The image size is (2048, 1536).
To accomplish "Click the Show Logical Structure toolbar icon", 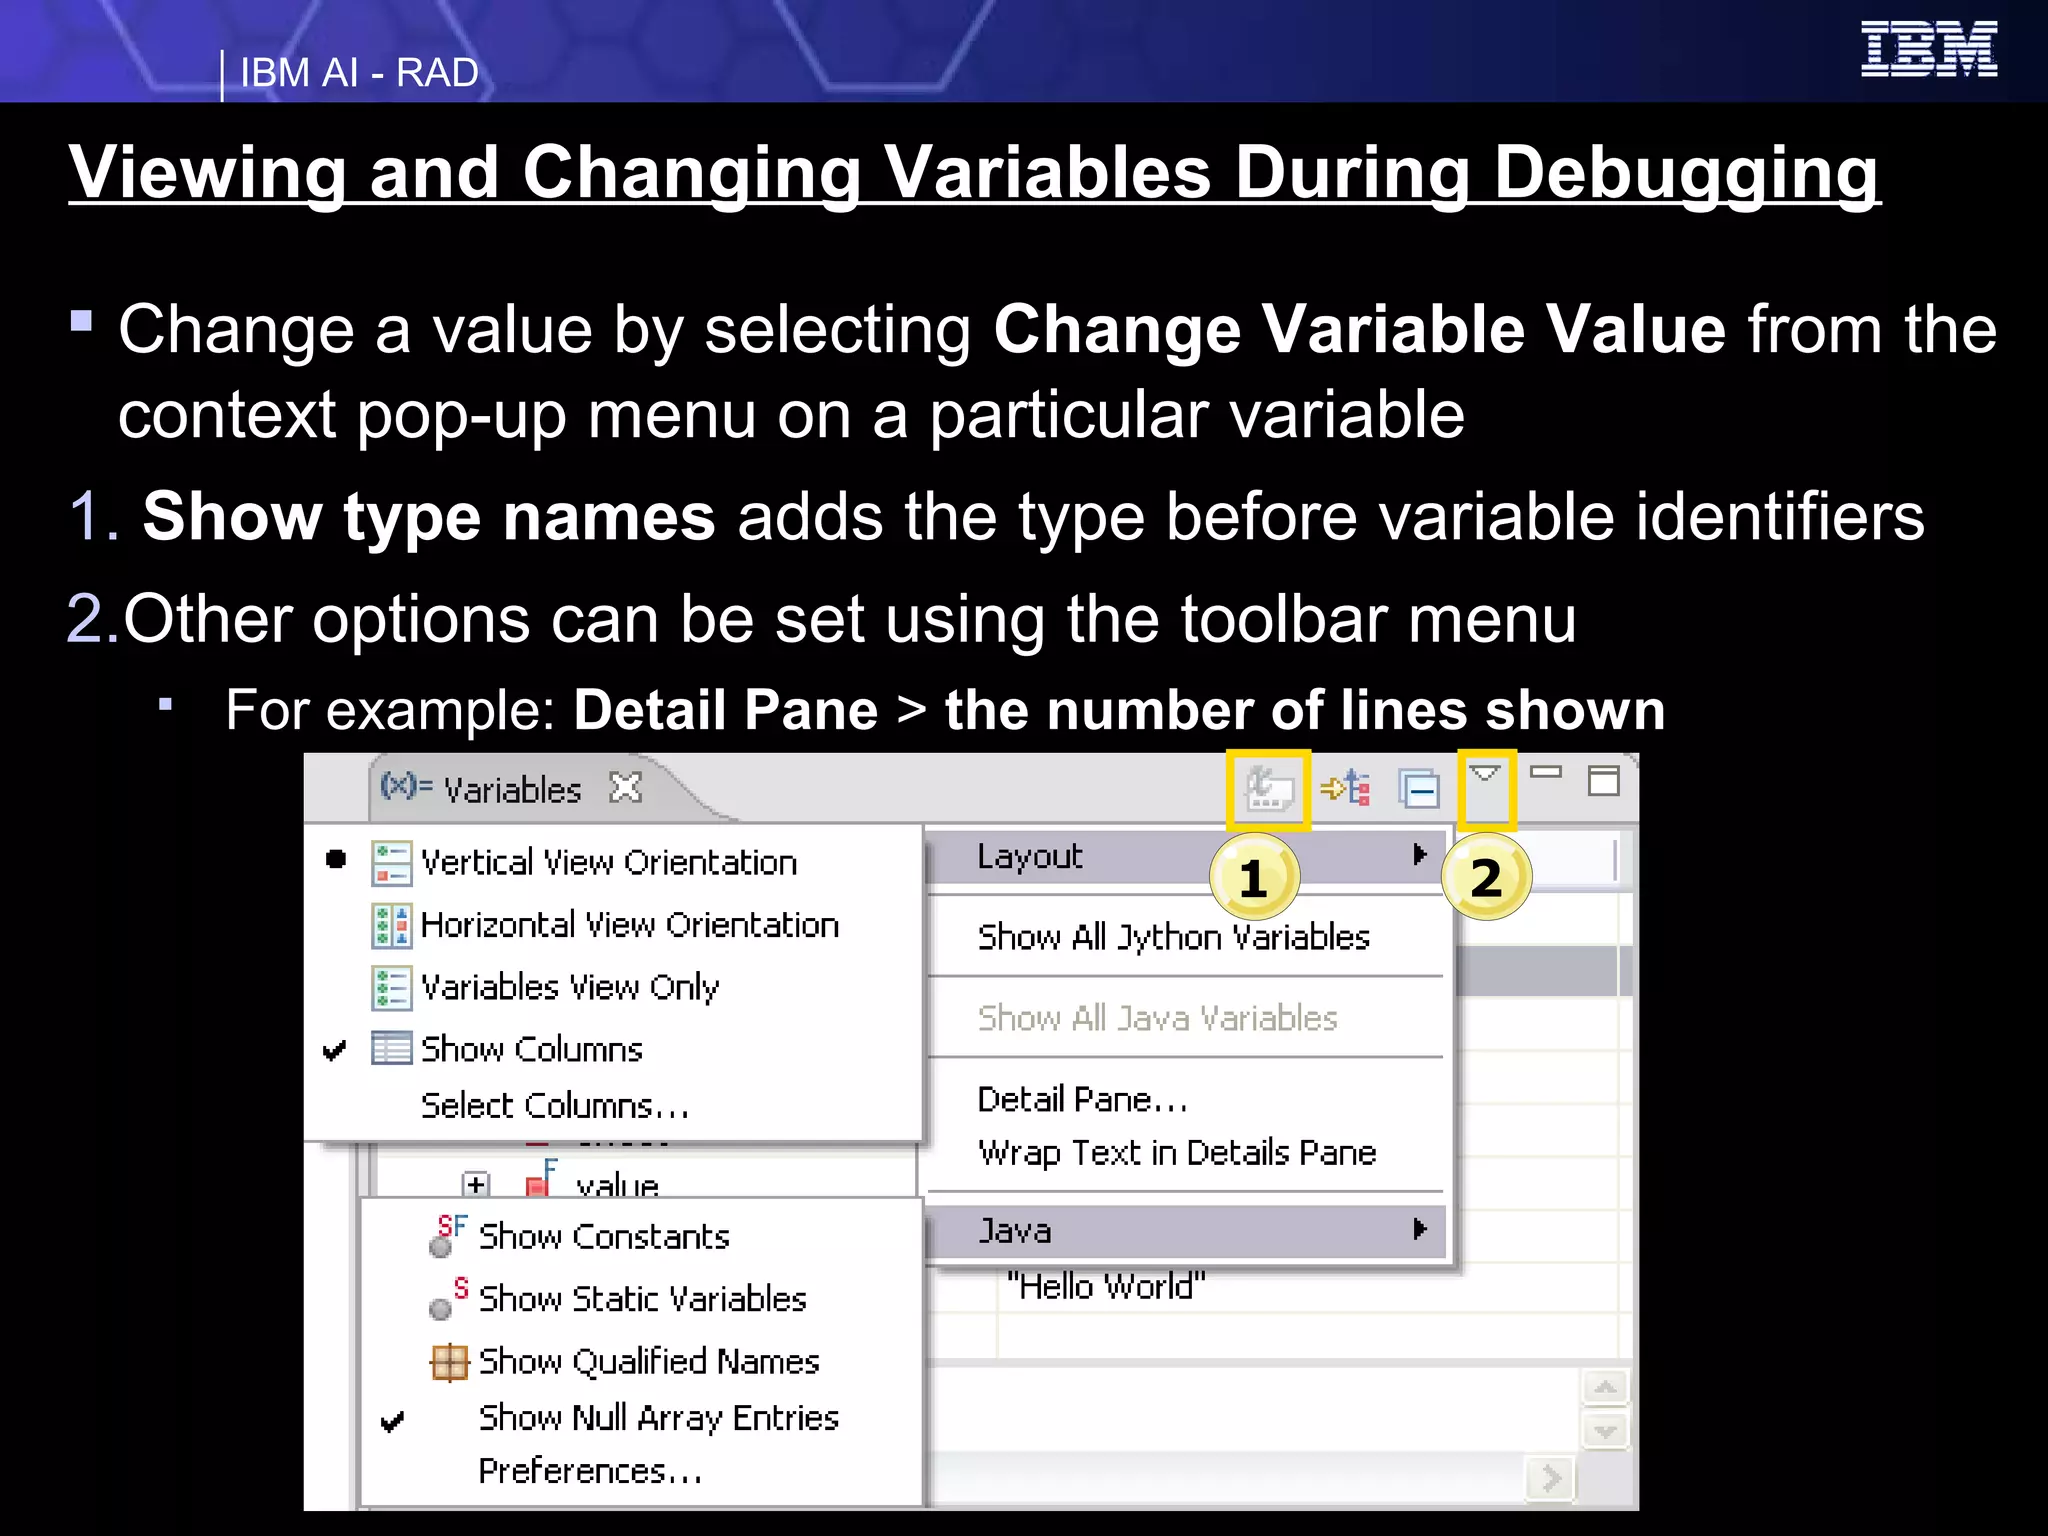I will [x=1346, y=789].
